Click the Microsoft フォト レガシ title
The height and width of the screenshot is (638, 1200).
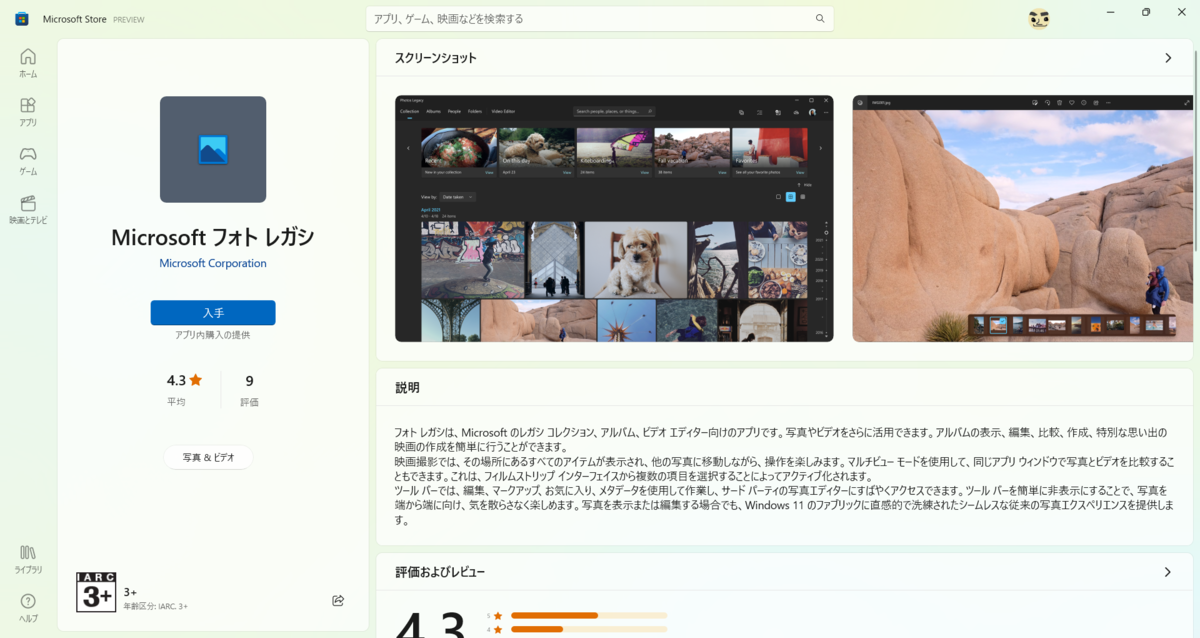coord(213,237)
